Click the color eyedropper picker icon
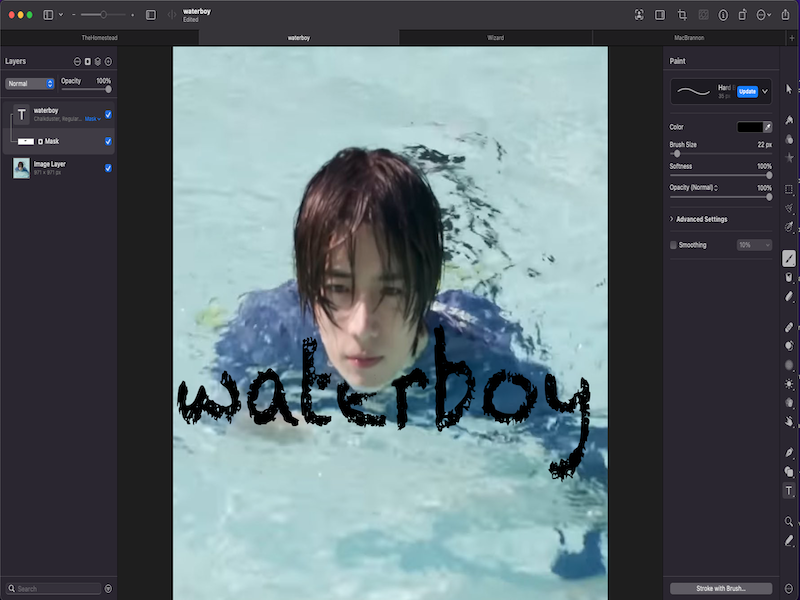The width and height of the screenshot is (800, 600). pos(768,127)
